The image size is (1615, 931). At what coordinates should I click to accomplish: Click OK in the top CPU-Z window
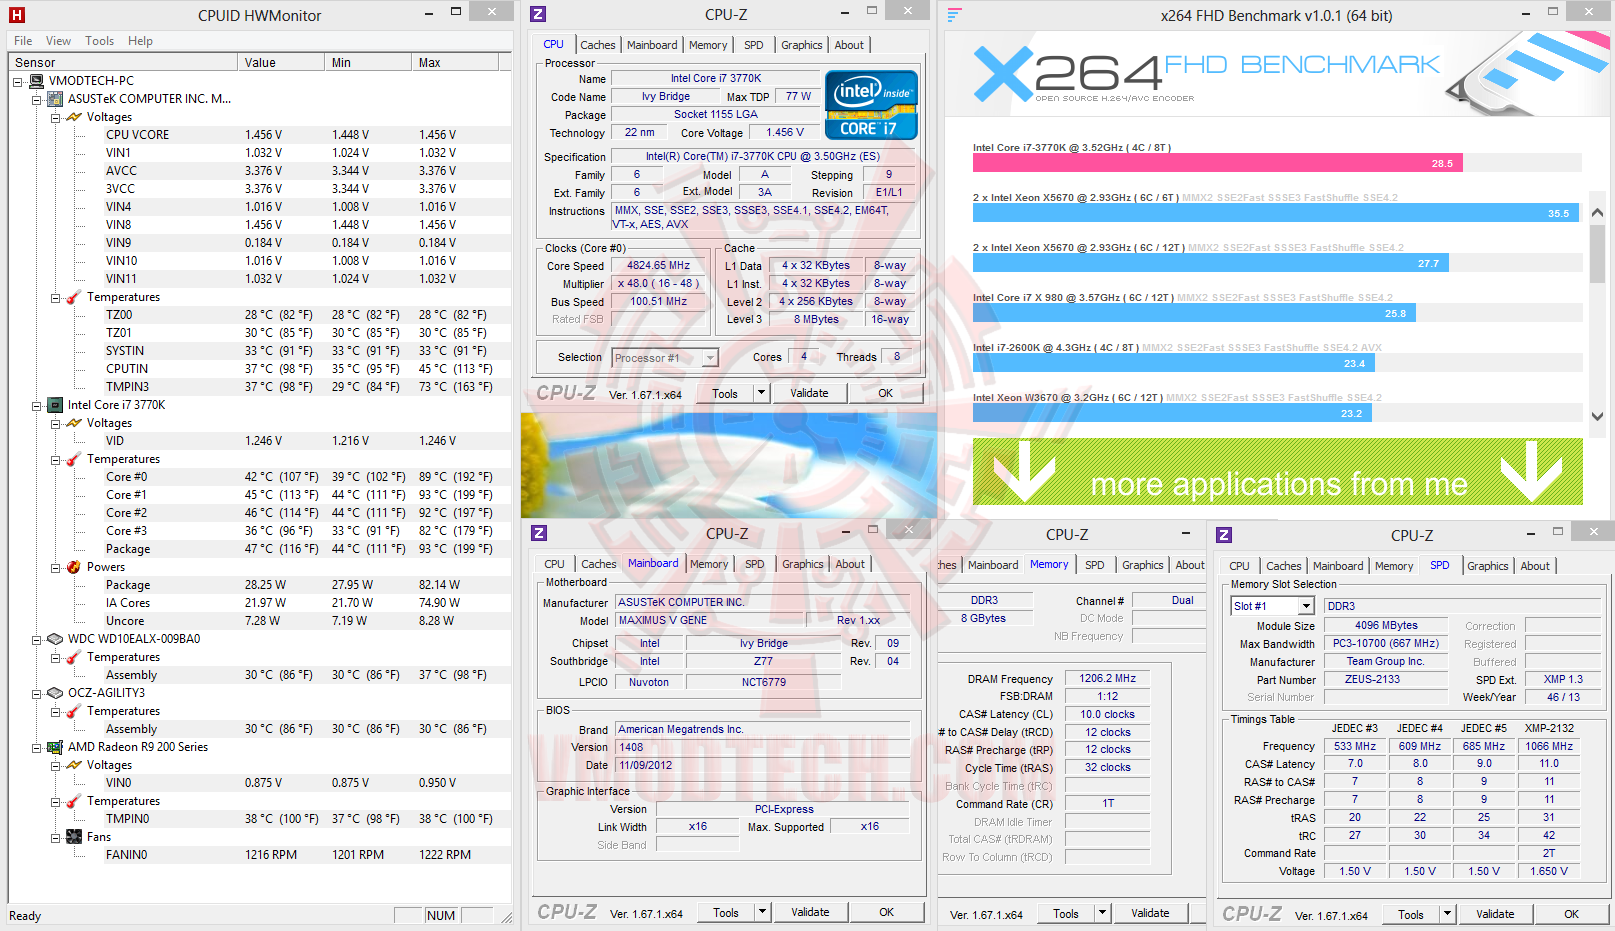click(886, 393)
